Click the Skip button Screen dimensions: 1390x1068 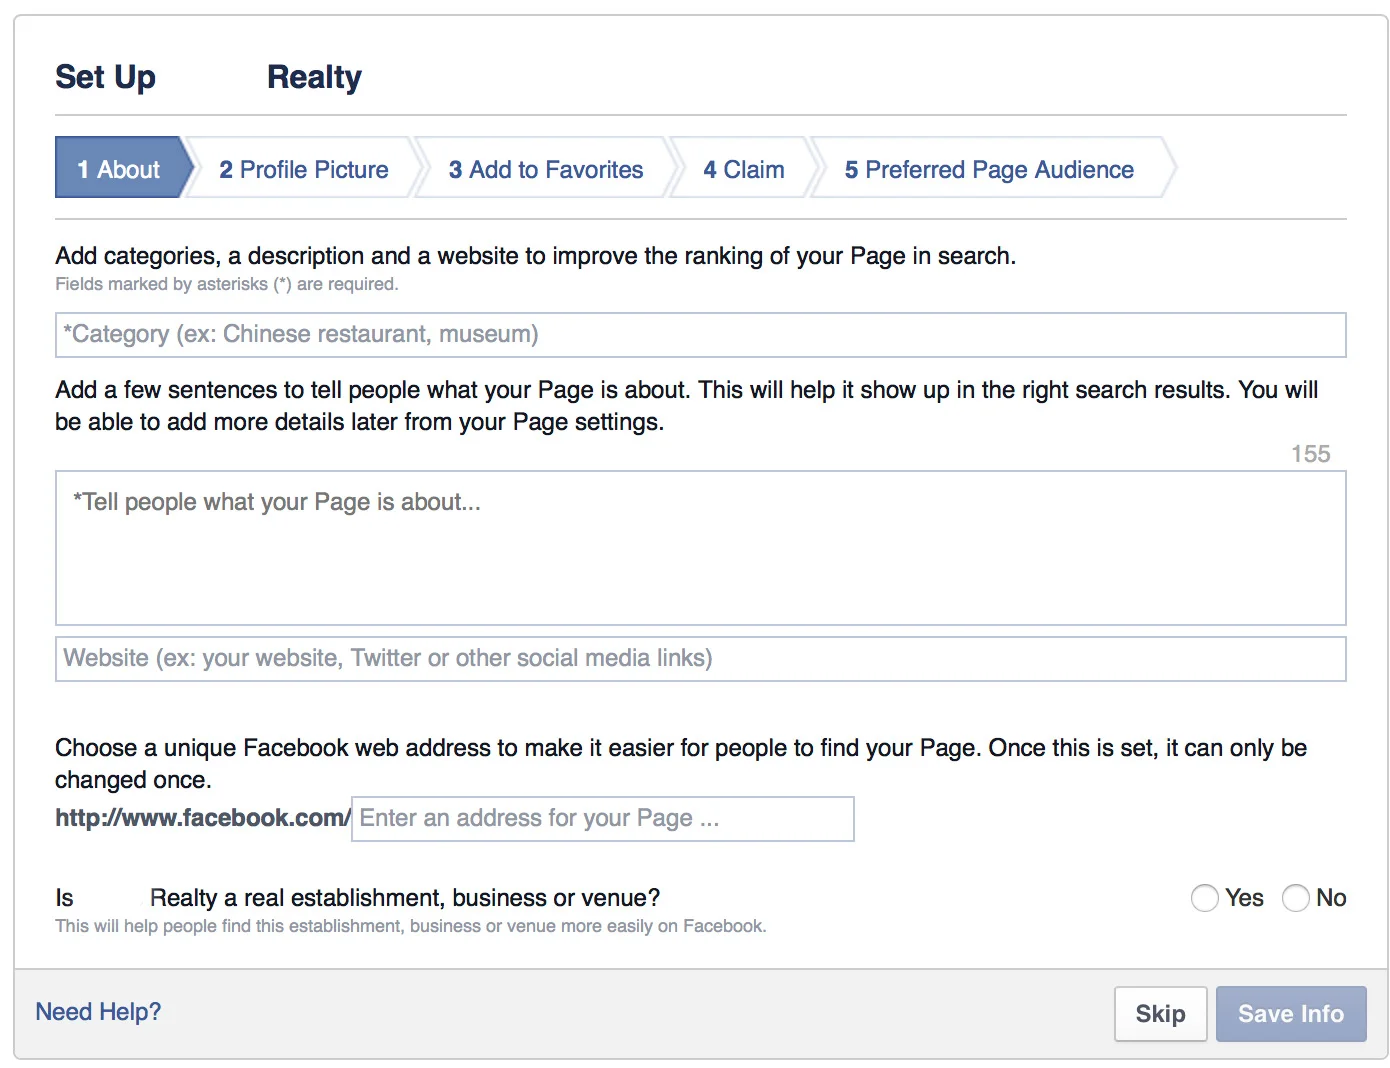click(1160, 1014)
